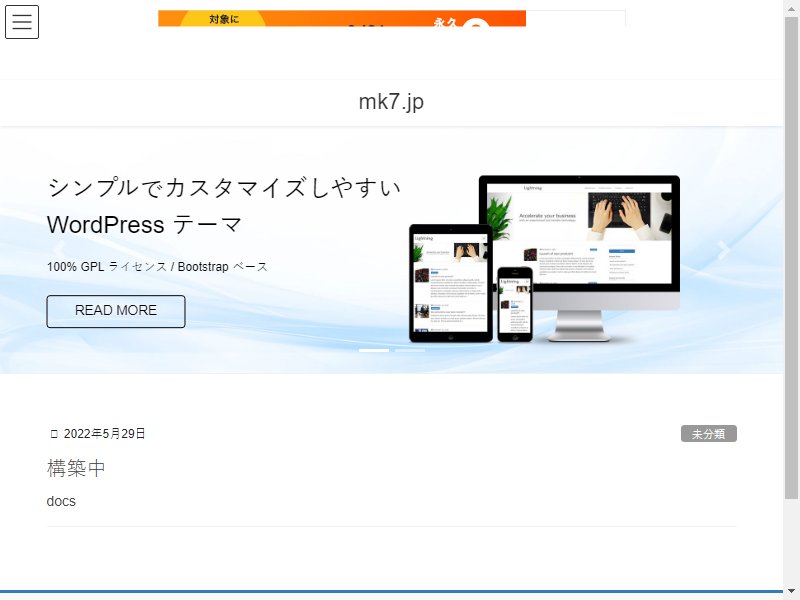Select the first carousel indicator
Image resolution: width=800 pixels, height=600 pixels.
click(x=374, y=351)
